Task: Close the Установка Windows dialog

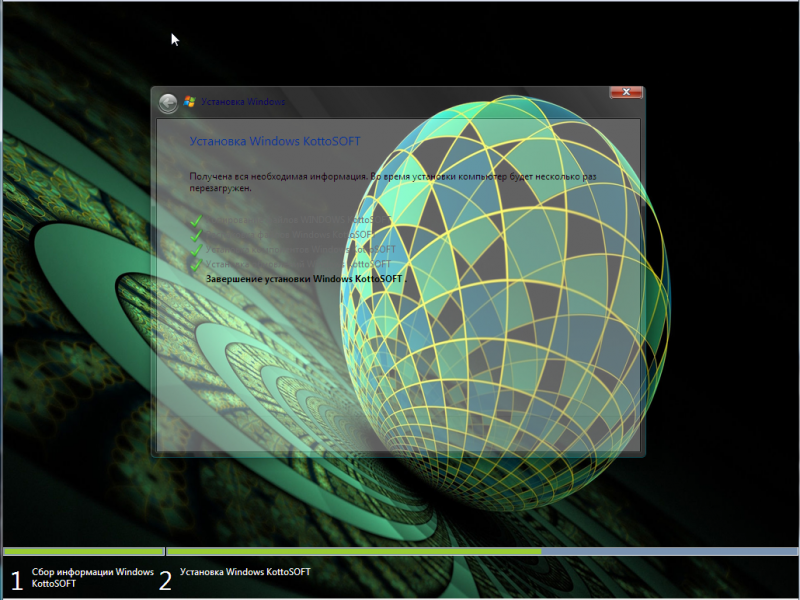Action: pyautogui.click(x=626, y=92)
